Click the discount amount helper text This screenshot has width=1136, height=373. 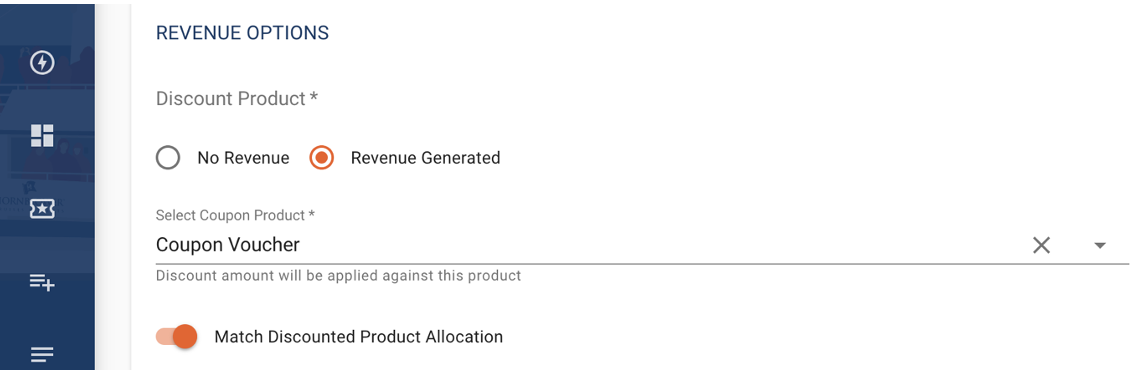338,276
